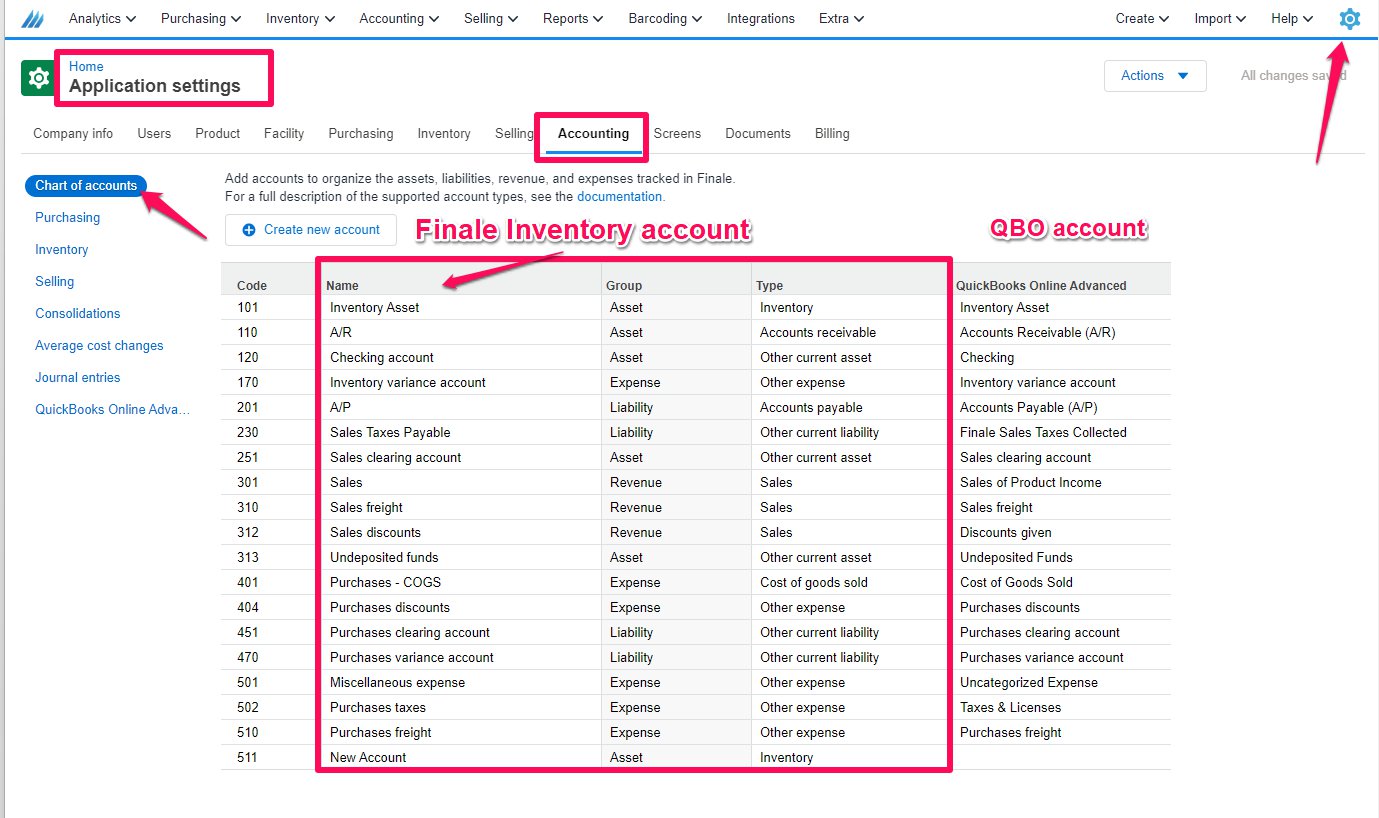This screenshot has width=1379, height=818.
Task: Open Selling in the left sidebar
Action: coord(55,281)
